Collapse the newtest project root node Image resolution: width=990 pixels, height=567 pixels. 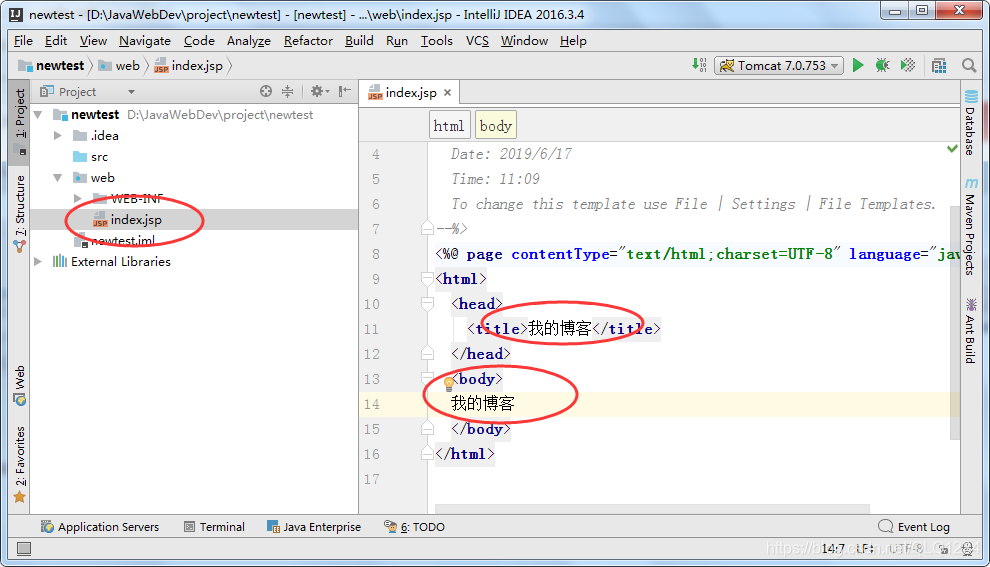click(38, 115)
